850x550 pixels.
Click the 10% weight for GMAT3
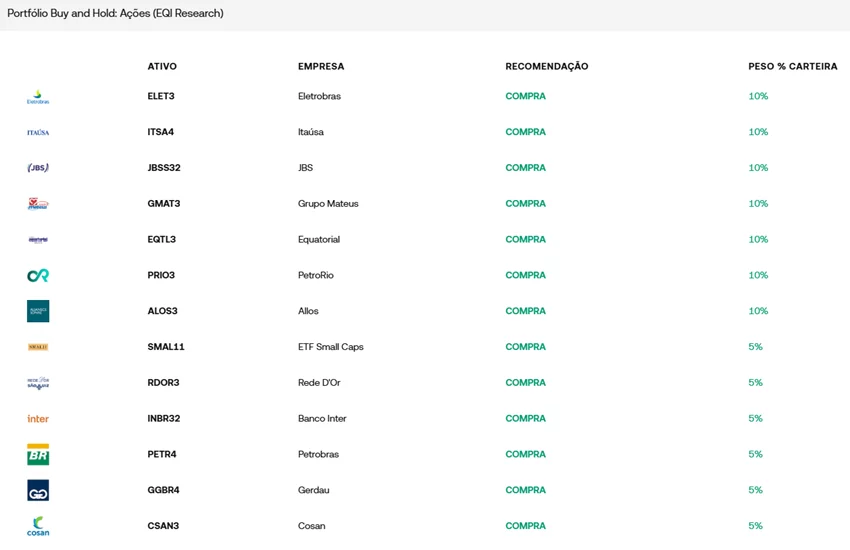(x=758, y=203)
